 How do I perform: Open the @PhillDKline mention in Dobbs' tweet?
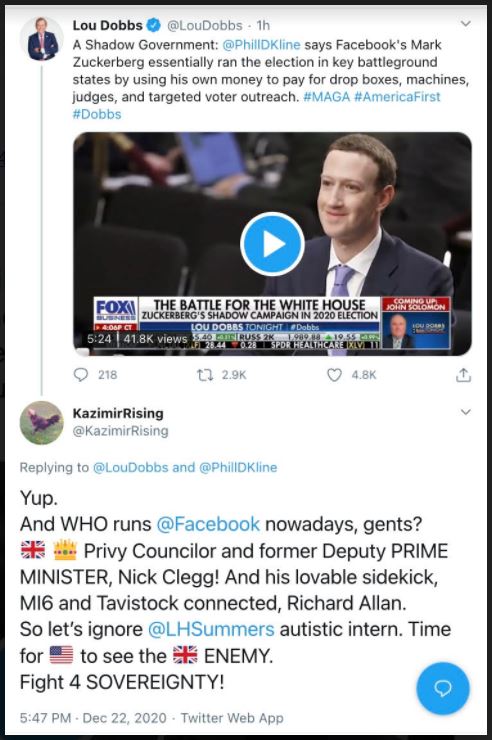point(261,45)
